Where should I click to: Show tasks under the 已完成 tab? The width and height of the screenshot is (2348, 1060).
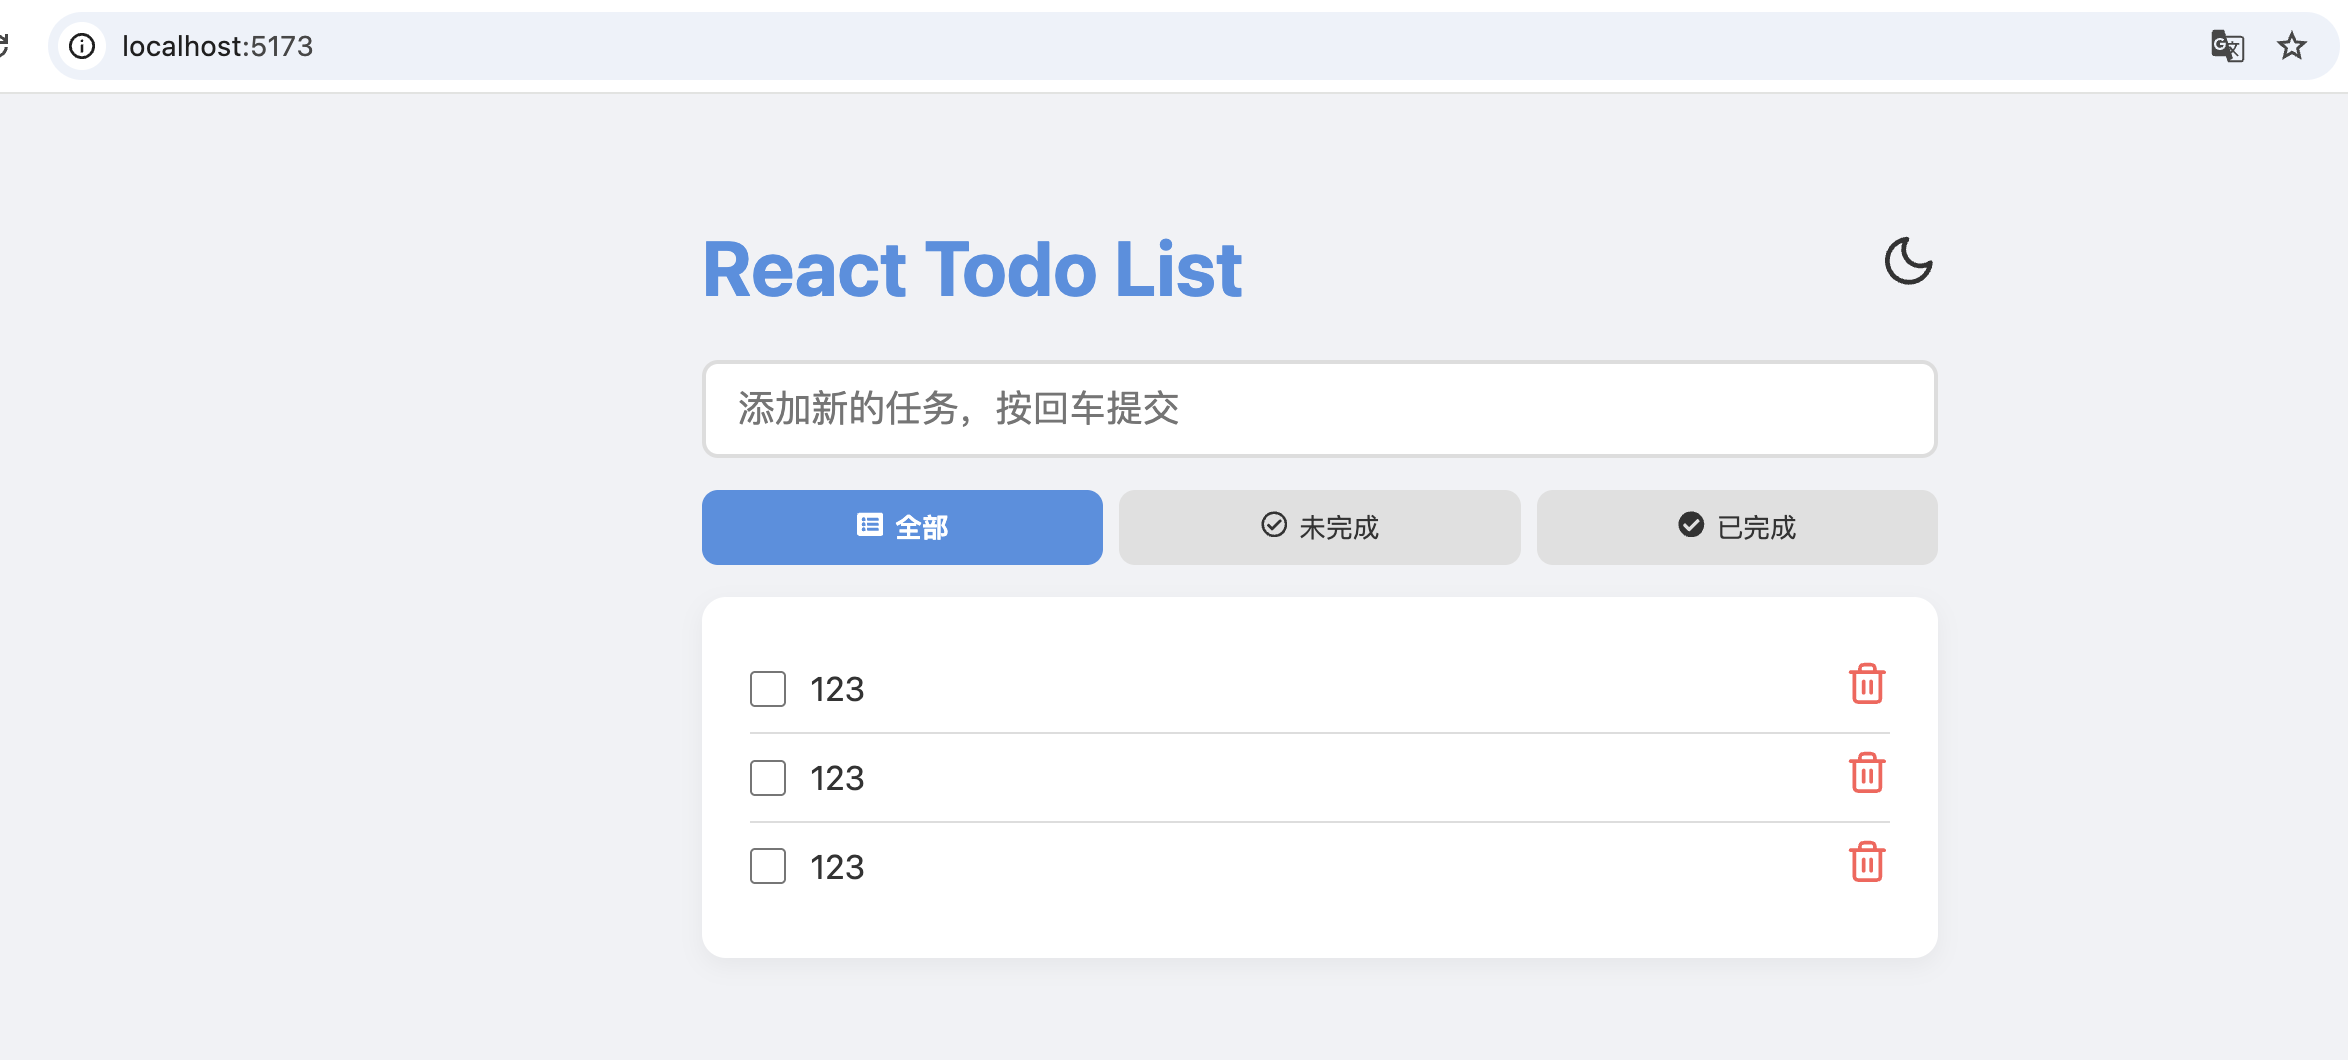point(1736,527)
